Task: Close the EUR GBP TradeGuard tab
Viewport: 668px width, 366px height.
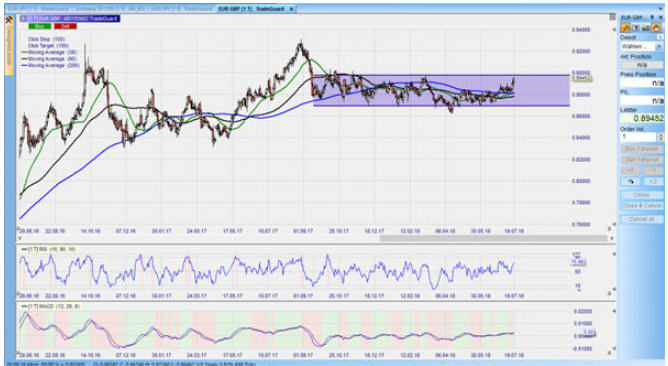Action: 292,9
